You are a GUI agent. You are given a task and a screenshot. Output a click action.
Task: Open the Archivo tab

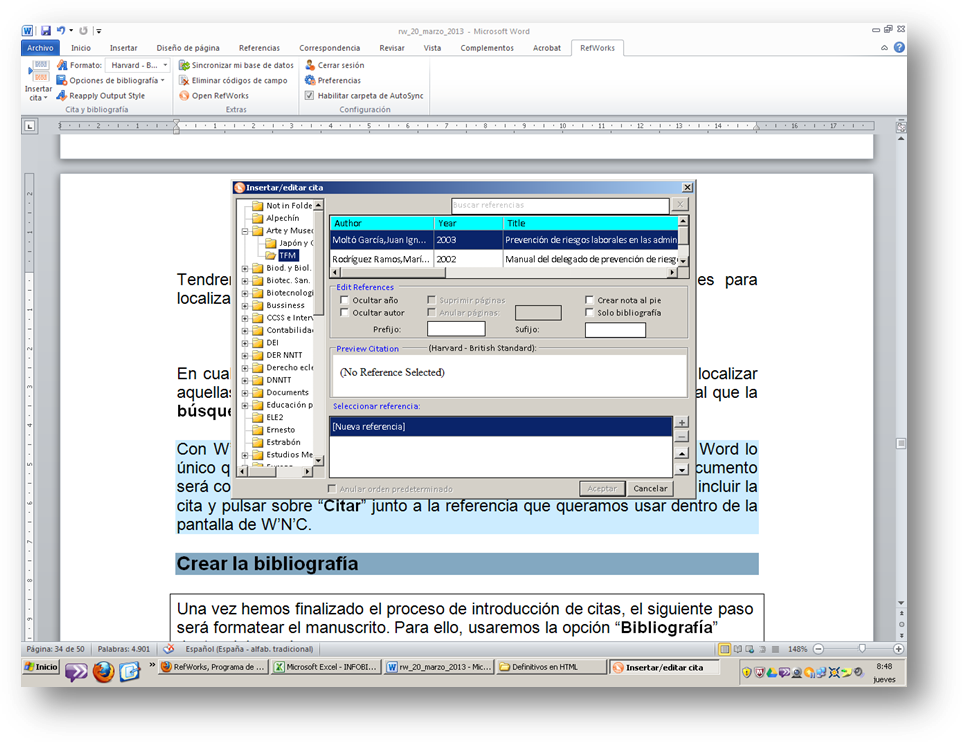click(40, 48)
